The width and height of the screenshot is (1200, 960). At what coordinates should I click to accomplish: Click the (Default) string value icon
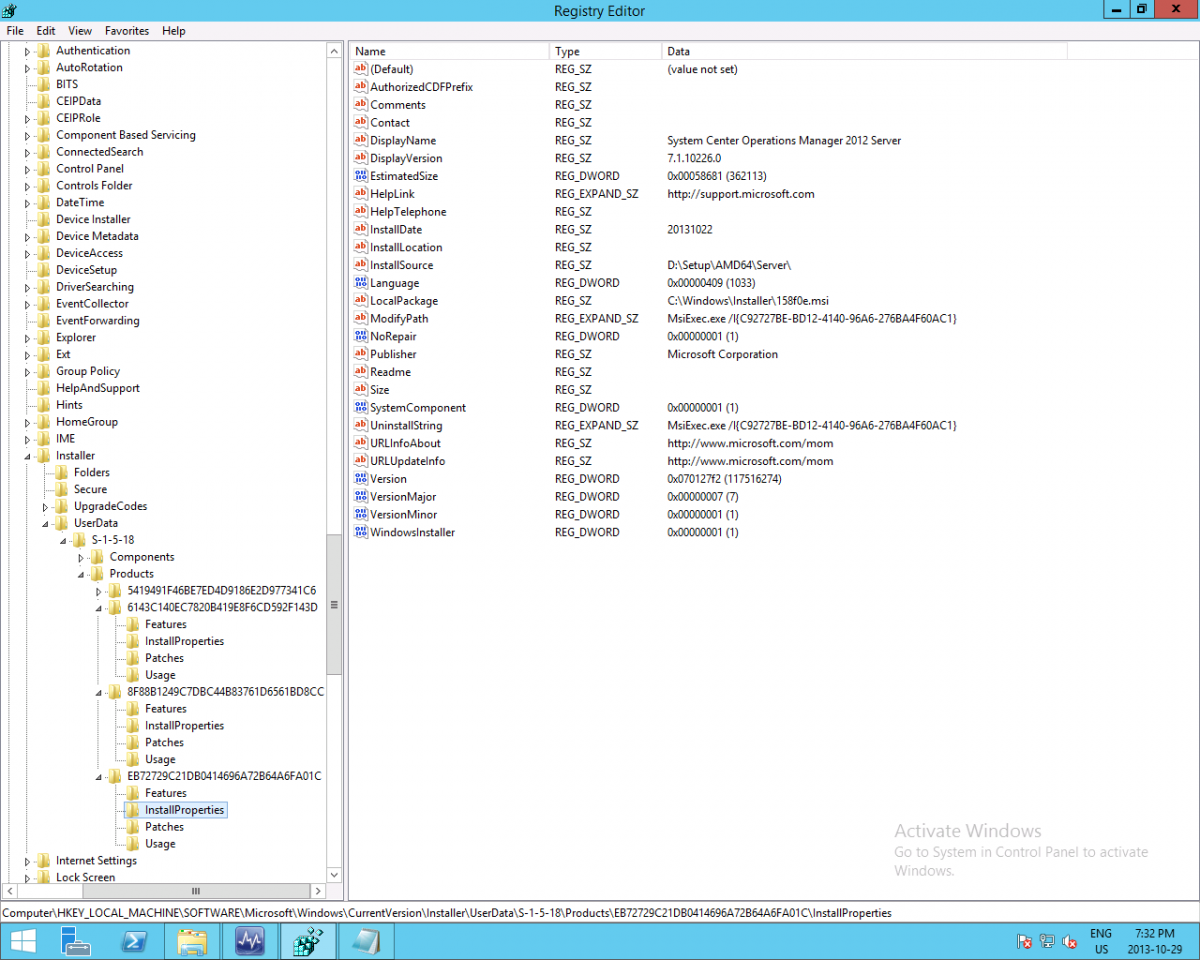point(361,70)
